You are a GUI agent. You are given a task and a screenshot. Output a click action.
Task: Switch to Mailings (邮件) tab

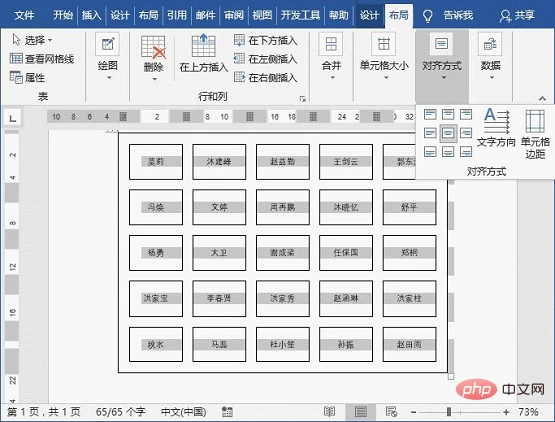205,15
